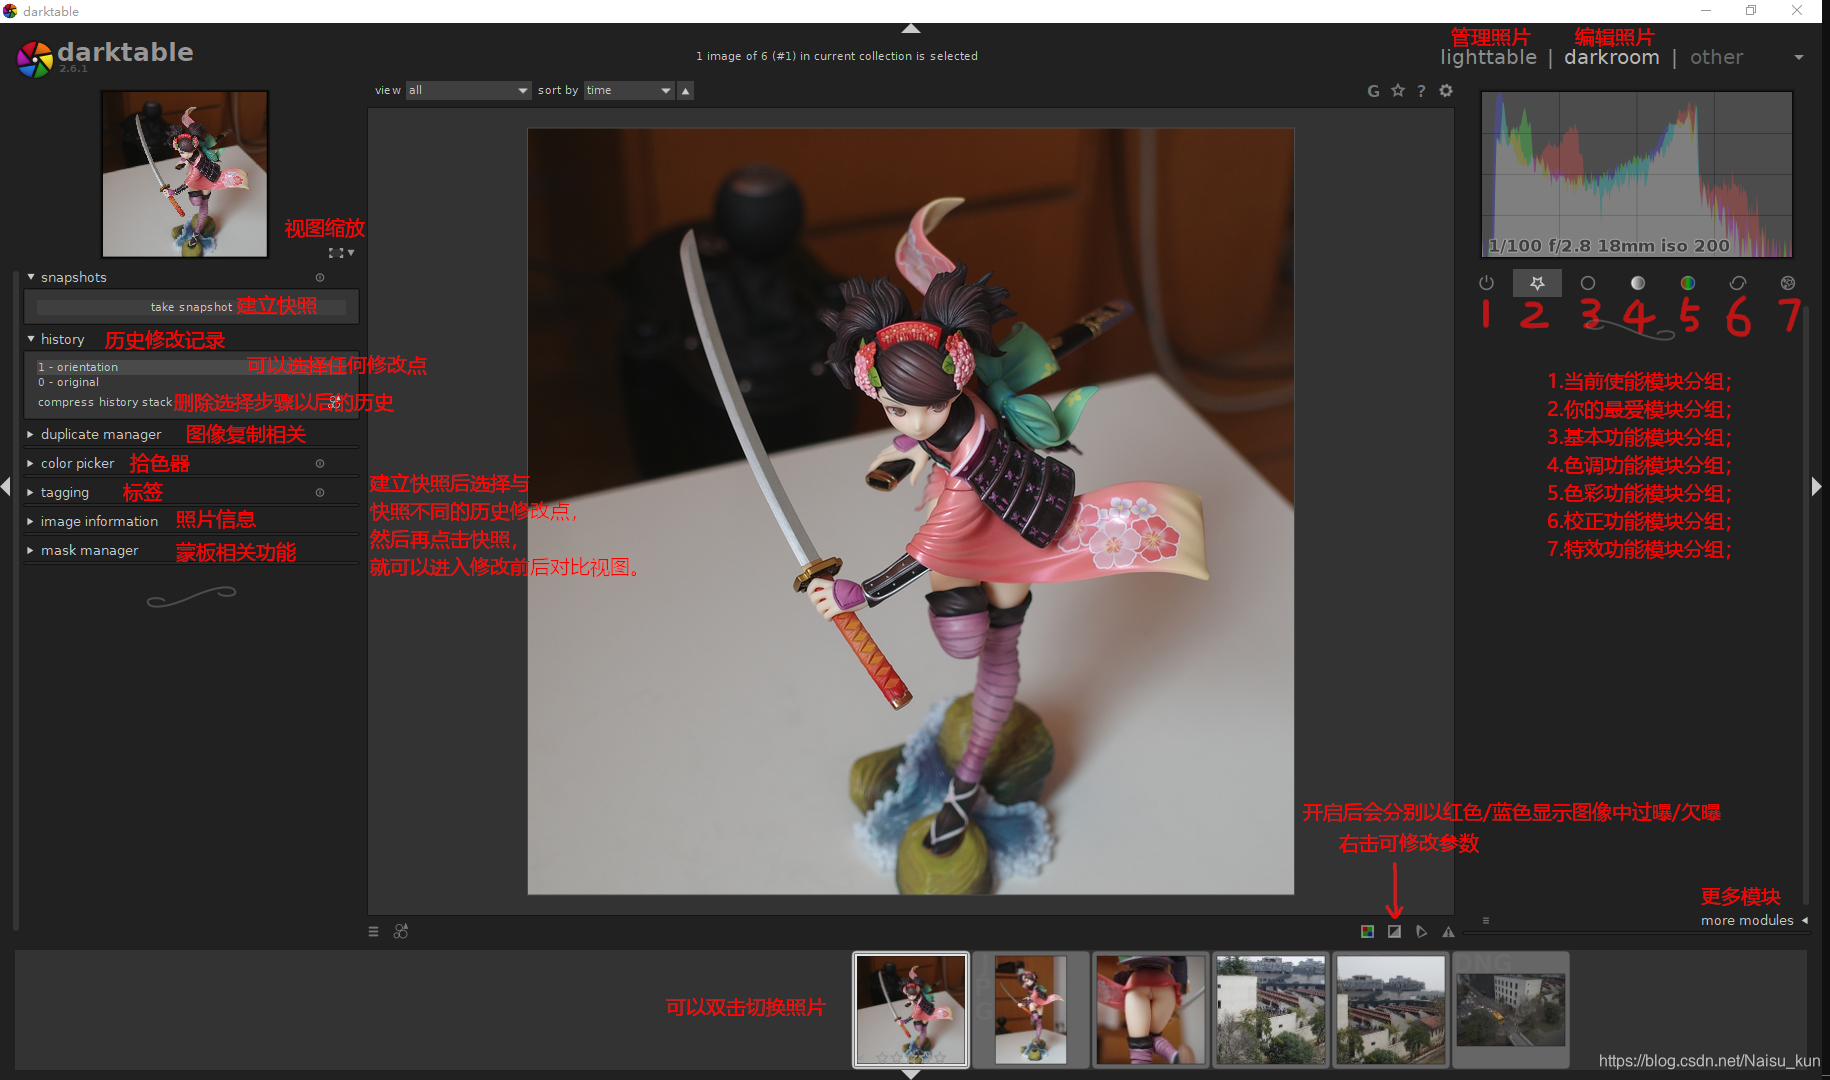Open help question mark icon
Screen dimensions: 1830x1080
point(1421,91)
